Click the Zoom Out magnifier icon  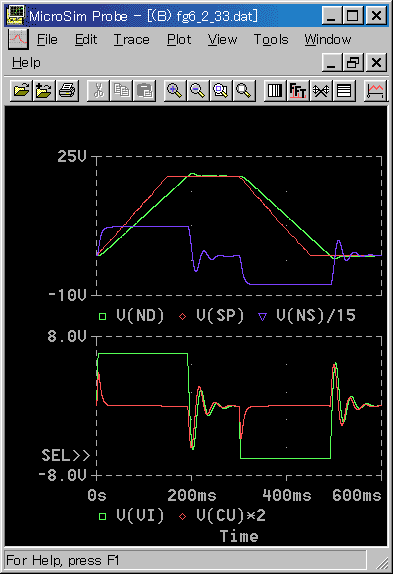197,90
